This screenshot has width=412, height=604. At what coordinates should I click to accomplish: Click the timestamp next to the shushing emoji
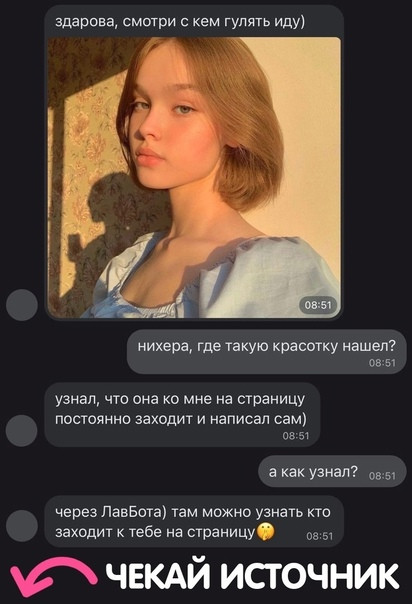coord(320,536)
